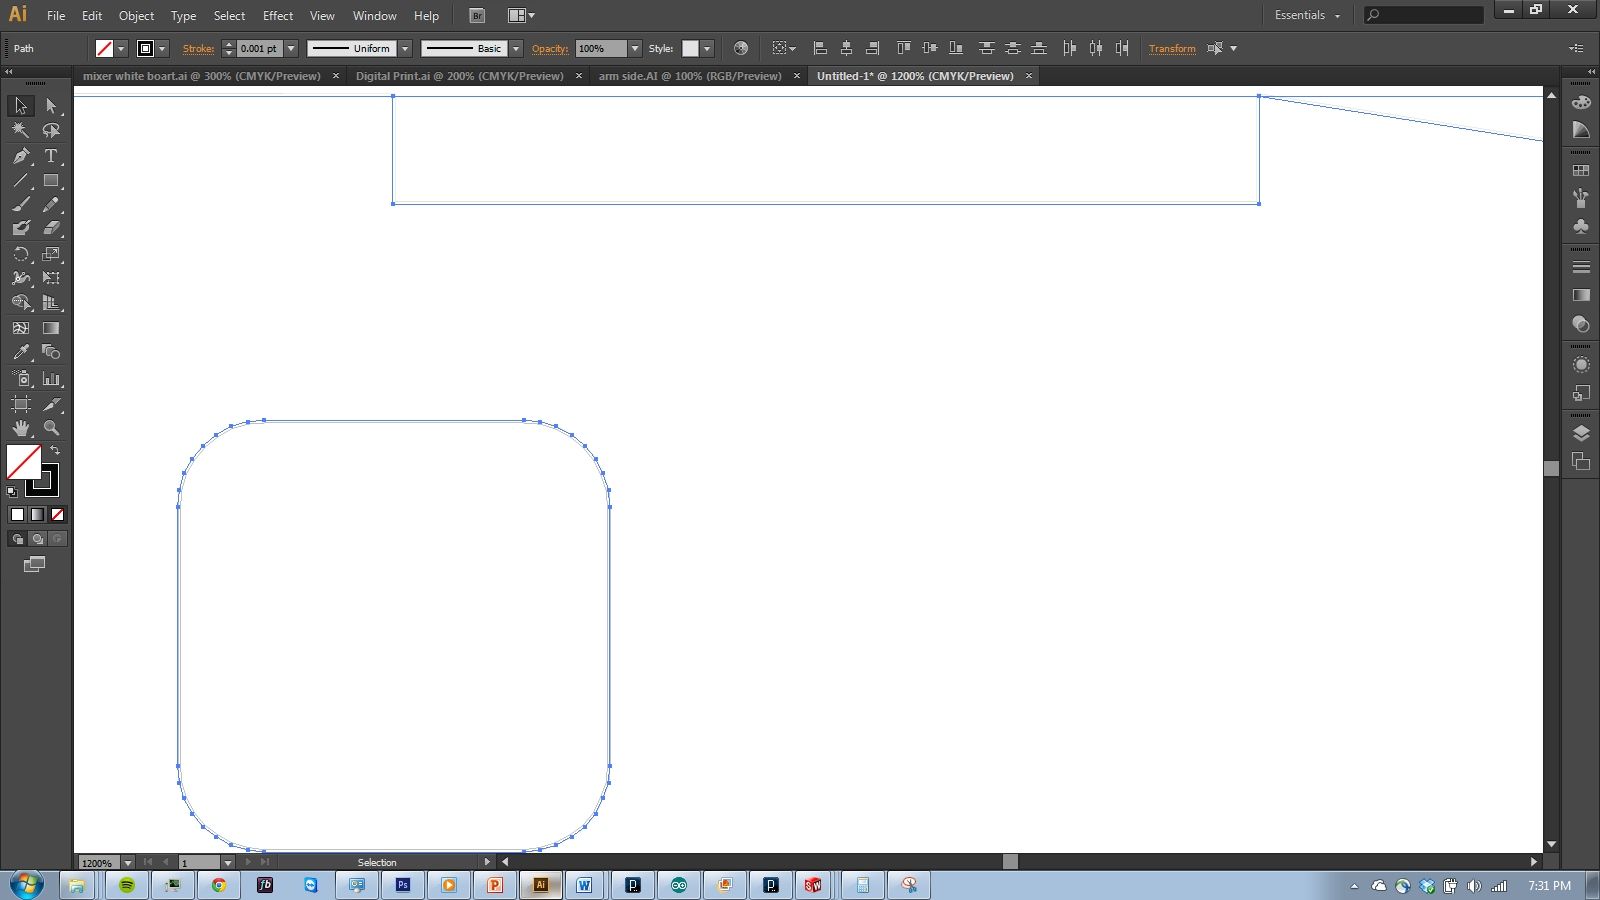Pick the Lasso tool
This screenshot has height=900, width=1600.
click(51, 130)
